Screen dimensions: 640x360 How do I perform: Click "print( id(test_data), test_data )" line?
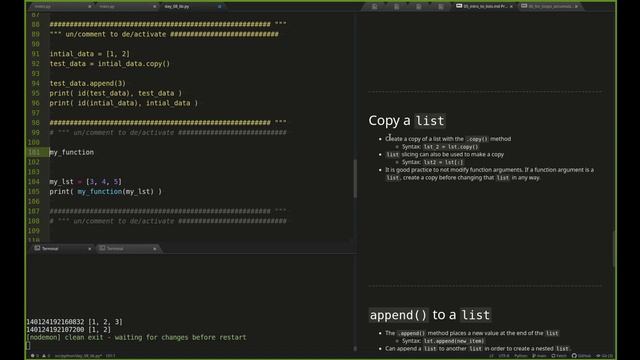click(116, 93)
